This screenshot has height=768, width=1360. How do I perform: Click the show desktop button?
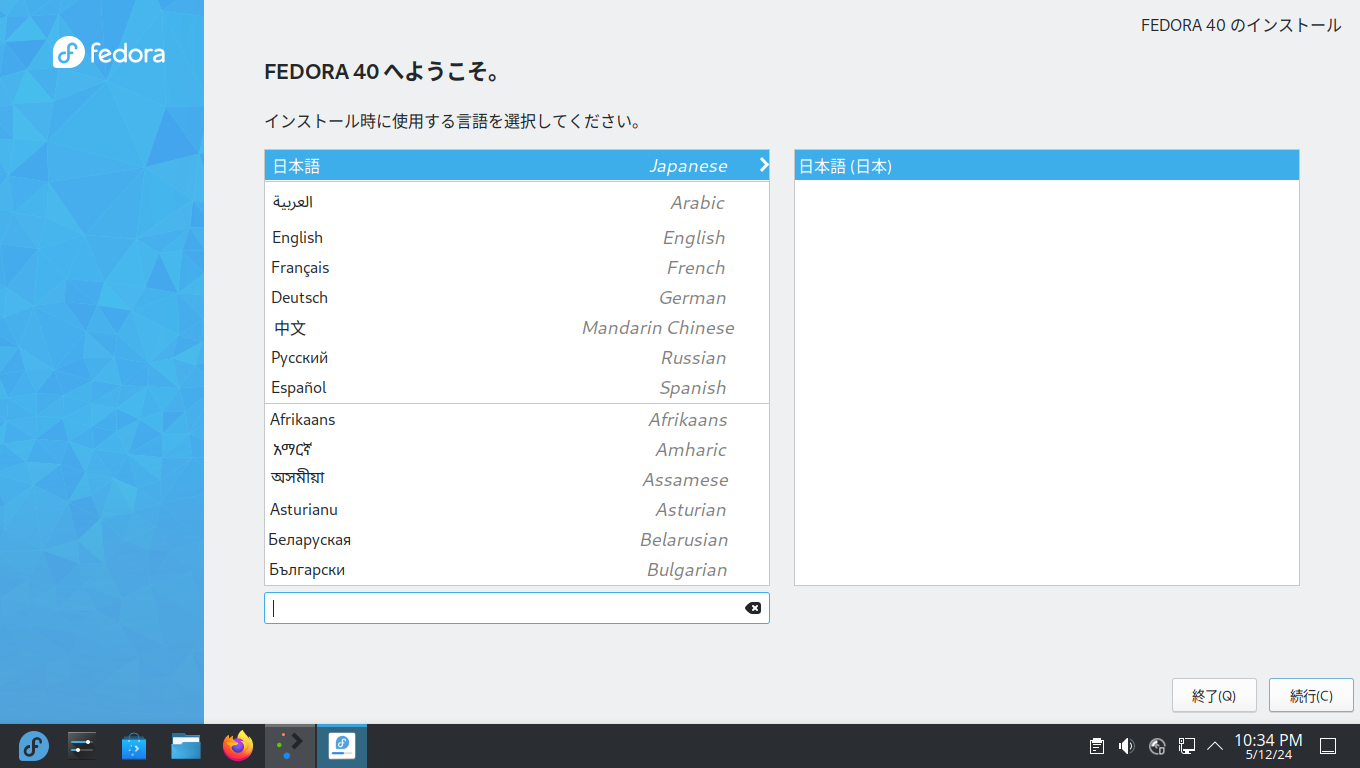tap(1328, 746)
